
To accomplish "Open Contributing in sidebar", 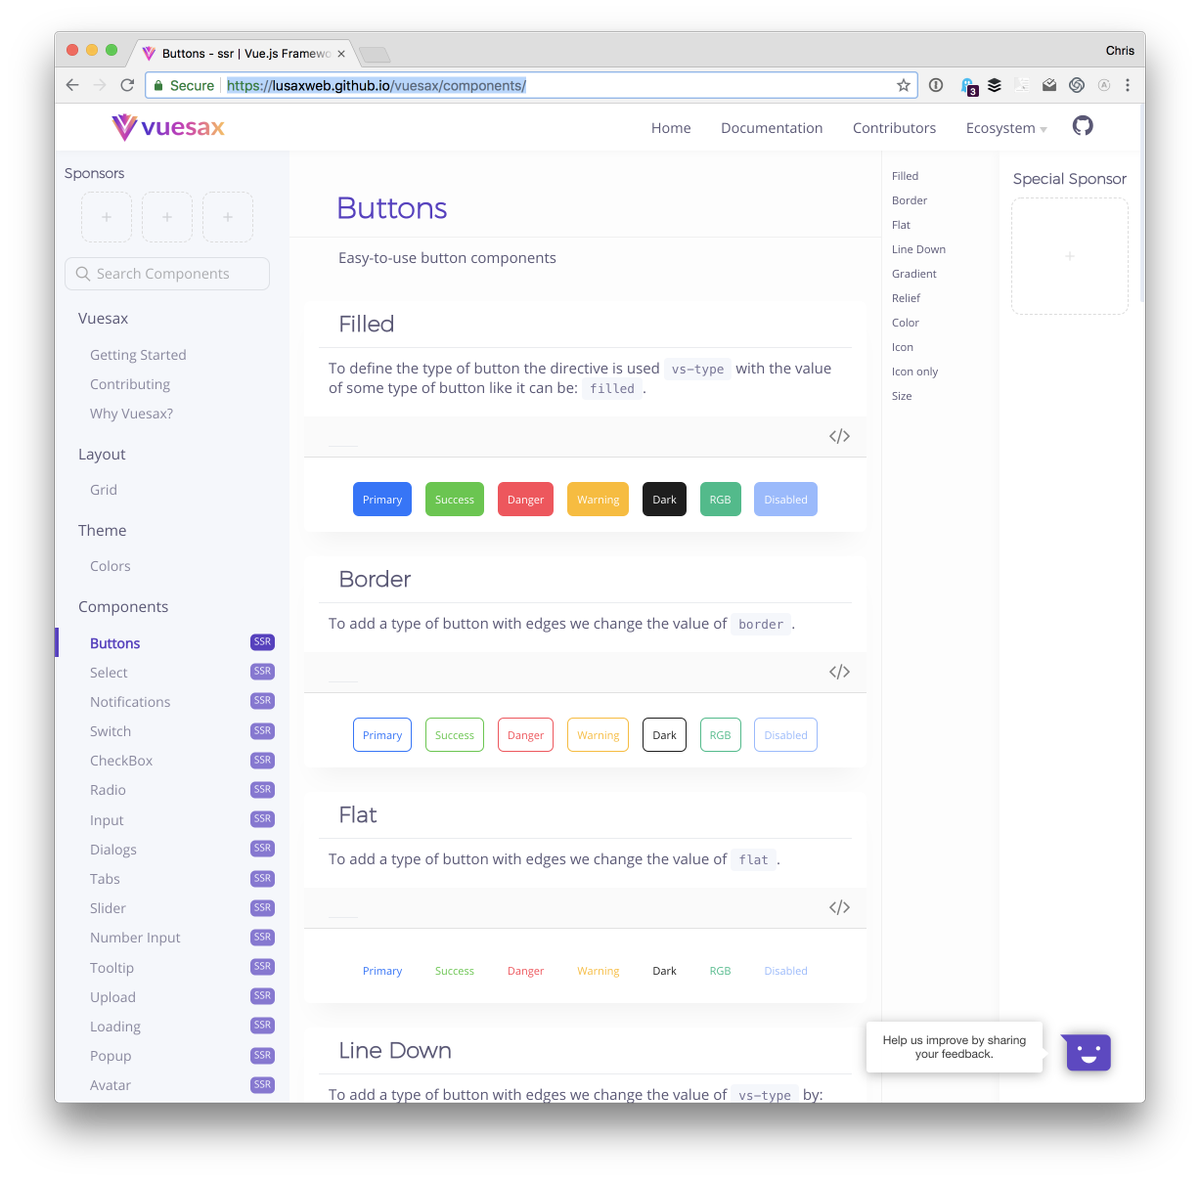I will (130, 384).
